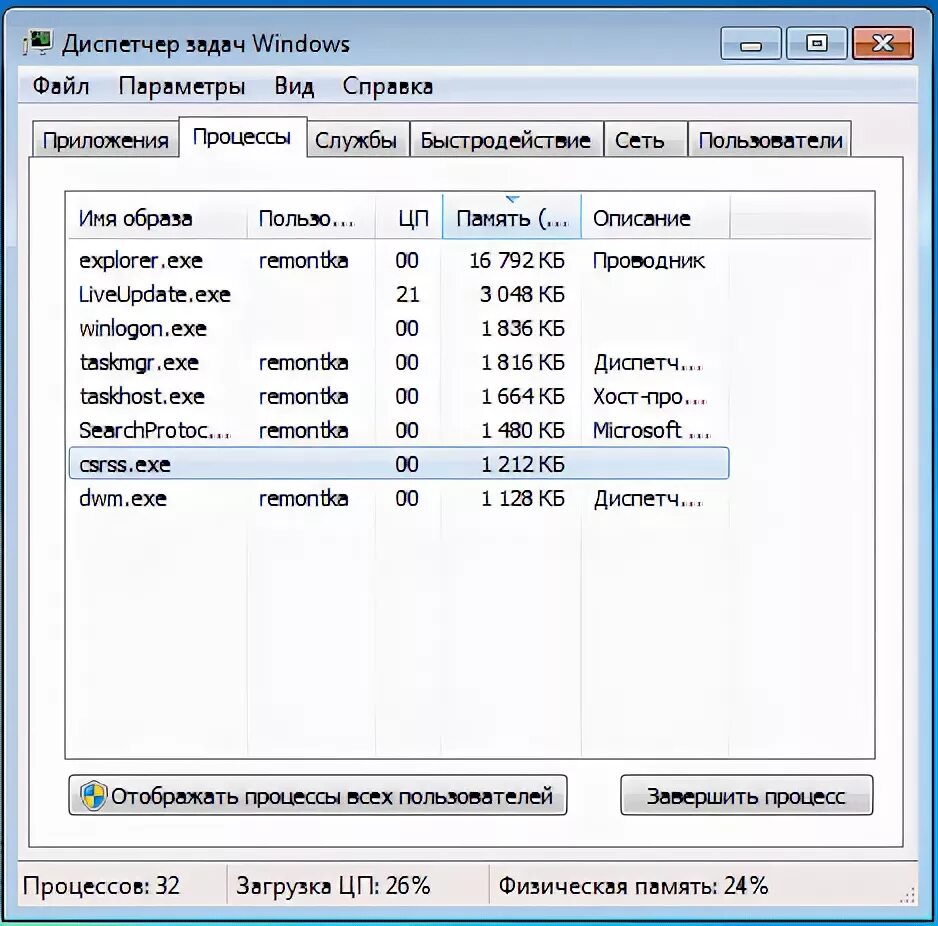The height and width of the screenshot is (926, 938).
Task: Click remontka user in dwm.exe row
Action: [303, 498]
